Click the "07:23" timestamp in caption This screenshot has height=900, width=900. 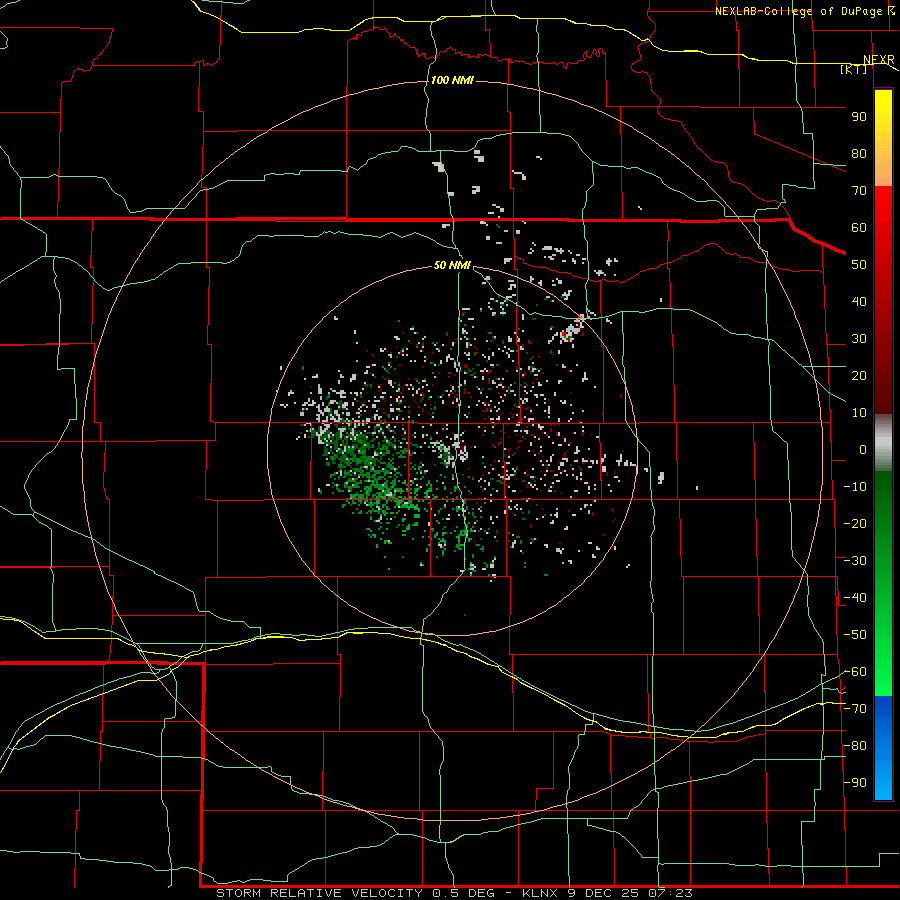click(670, 893)
